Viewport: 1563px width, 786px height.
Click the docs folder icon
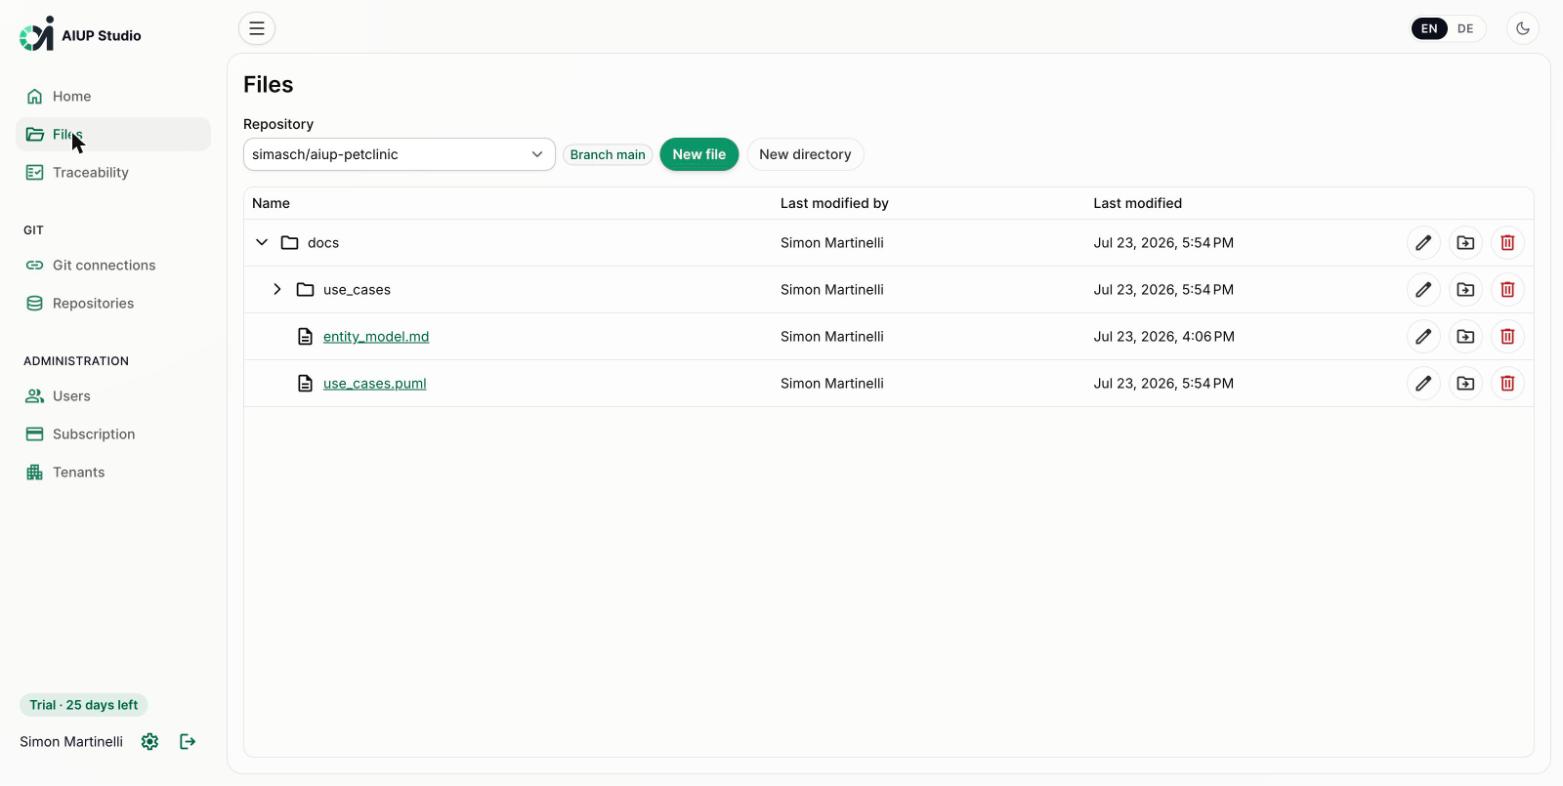290,243
